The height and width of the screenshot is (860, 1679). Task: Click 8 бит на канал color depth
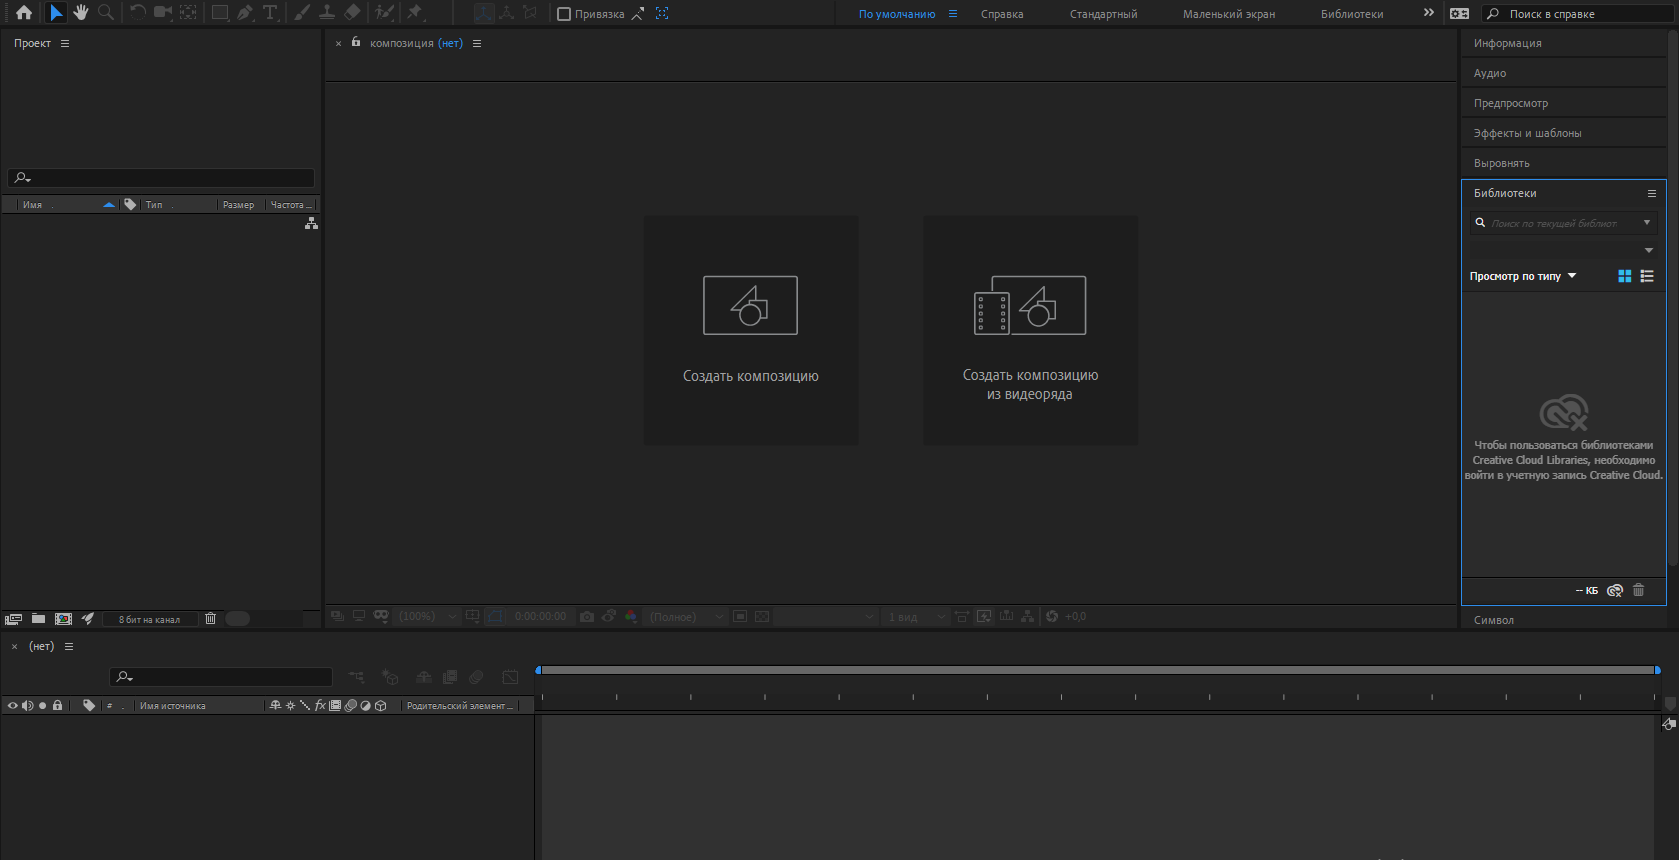pyautogui.click(x=150, y=619)
